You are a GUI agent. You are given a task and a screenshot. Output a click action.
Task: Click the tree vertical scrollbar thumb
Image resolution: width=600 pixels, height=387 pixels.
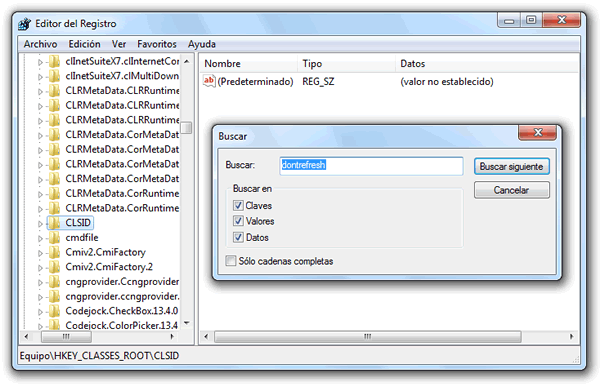pyautogui.click(x=186, y=127)
